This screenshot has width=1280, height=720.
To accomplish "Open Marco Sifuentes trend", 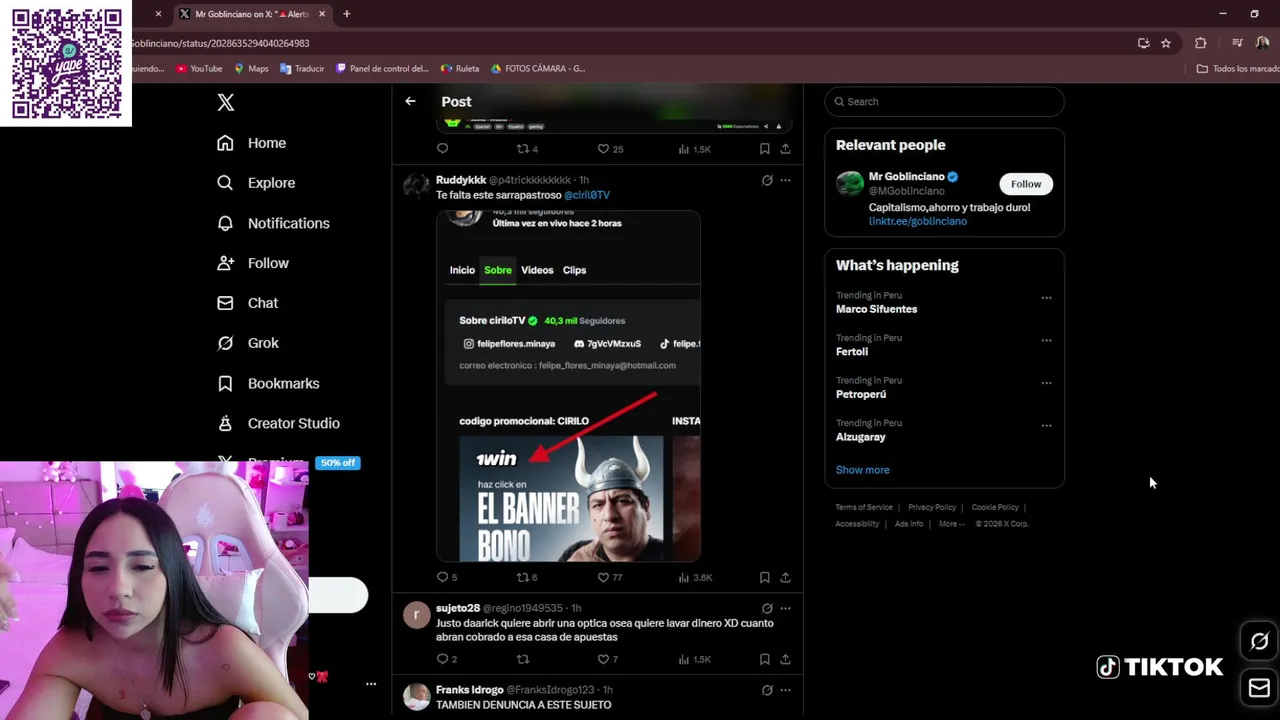I will (876, 309).
